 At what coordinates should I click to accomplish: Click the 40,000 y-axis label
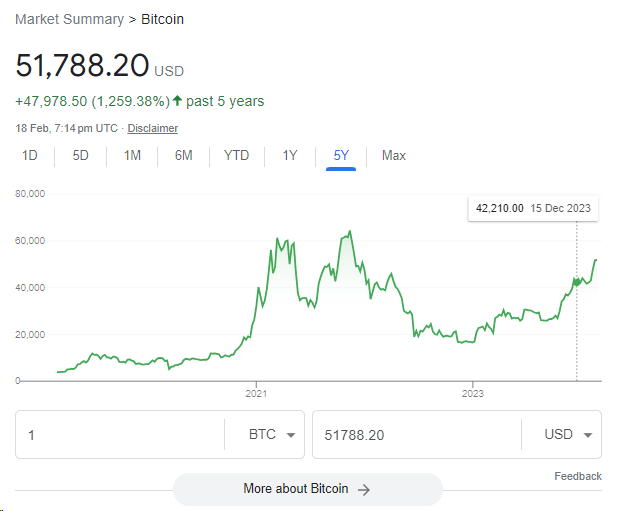pyautogui.click(x=30, y=288)
